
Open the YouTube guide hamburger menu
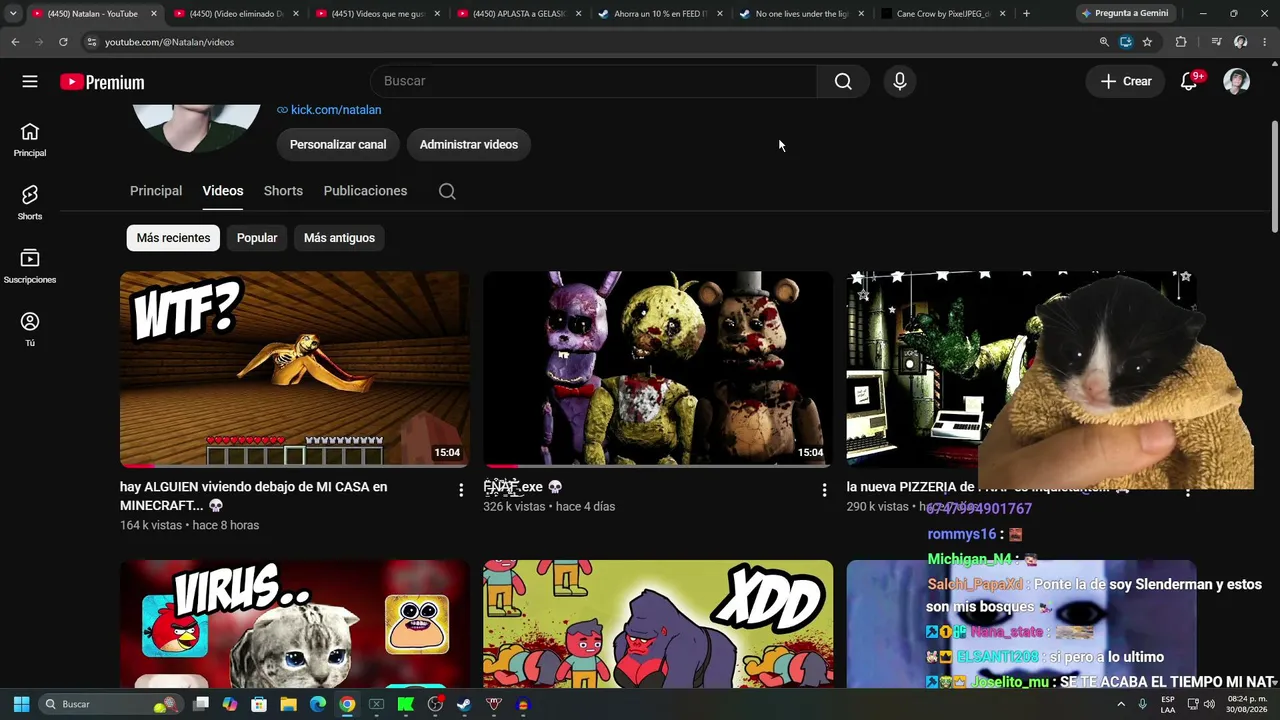pyautogui.click(x=30, y=82)
